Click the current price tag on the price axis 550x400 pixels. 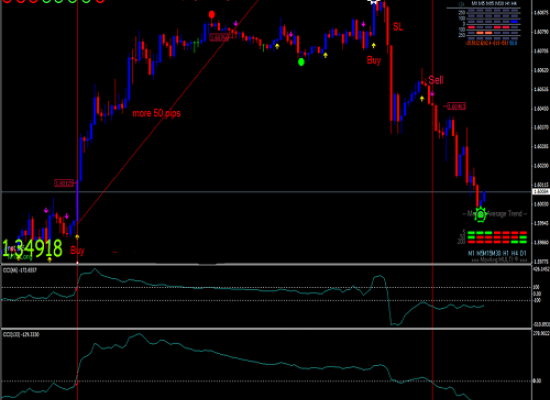click(541, 192)
